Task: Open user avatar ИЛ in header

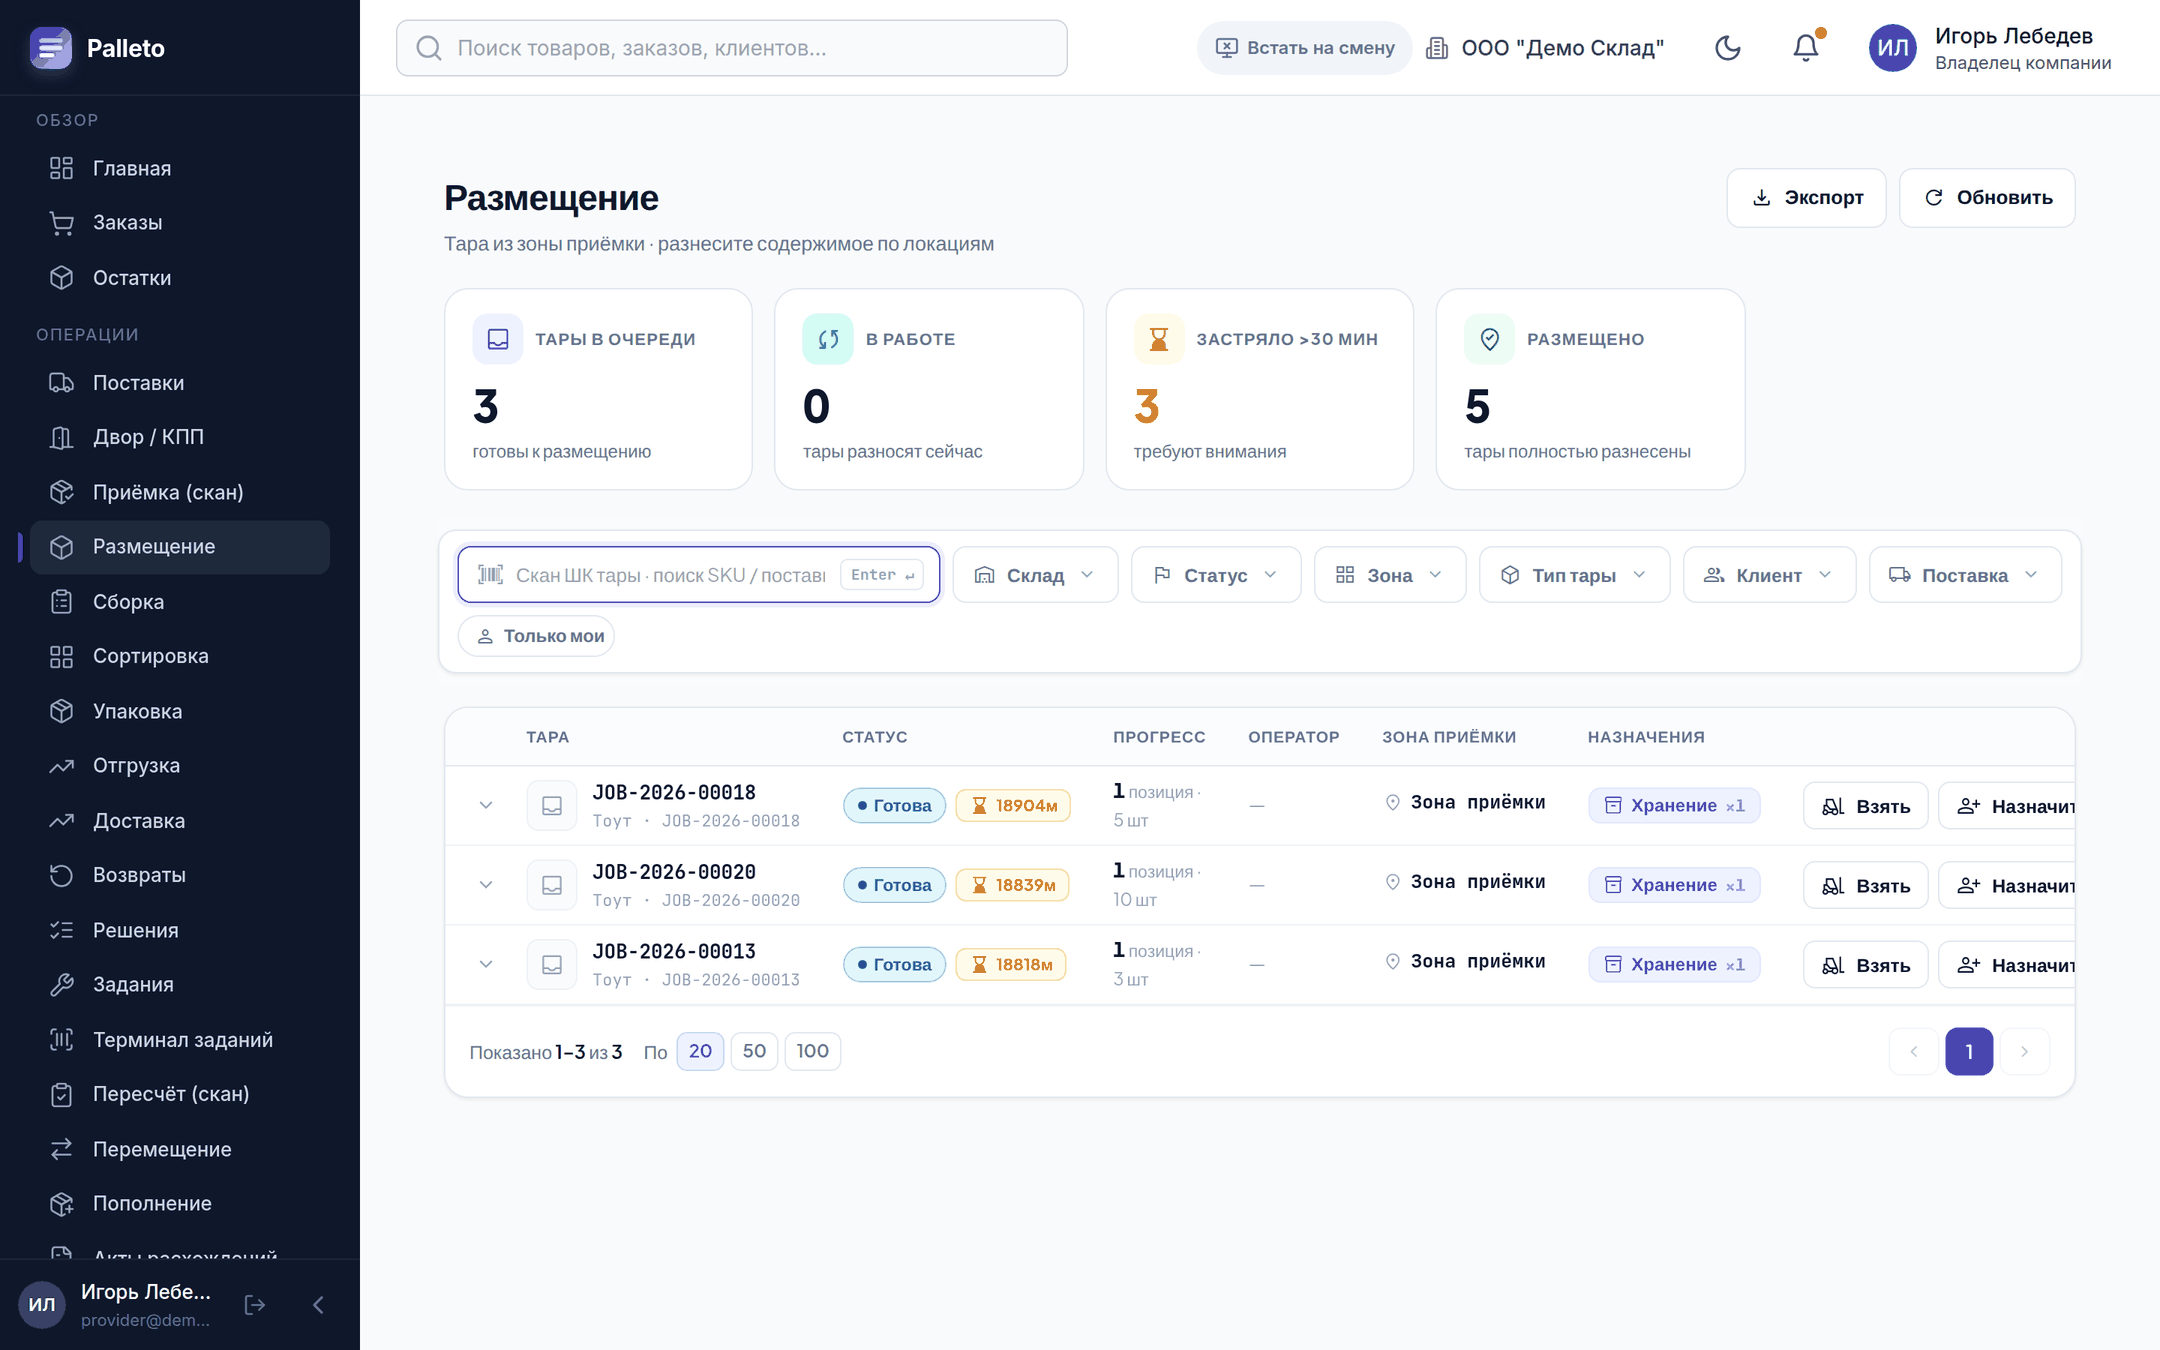Action: tap(1893, 48)
